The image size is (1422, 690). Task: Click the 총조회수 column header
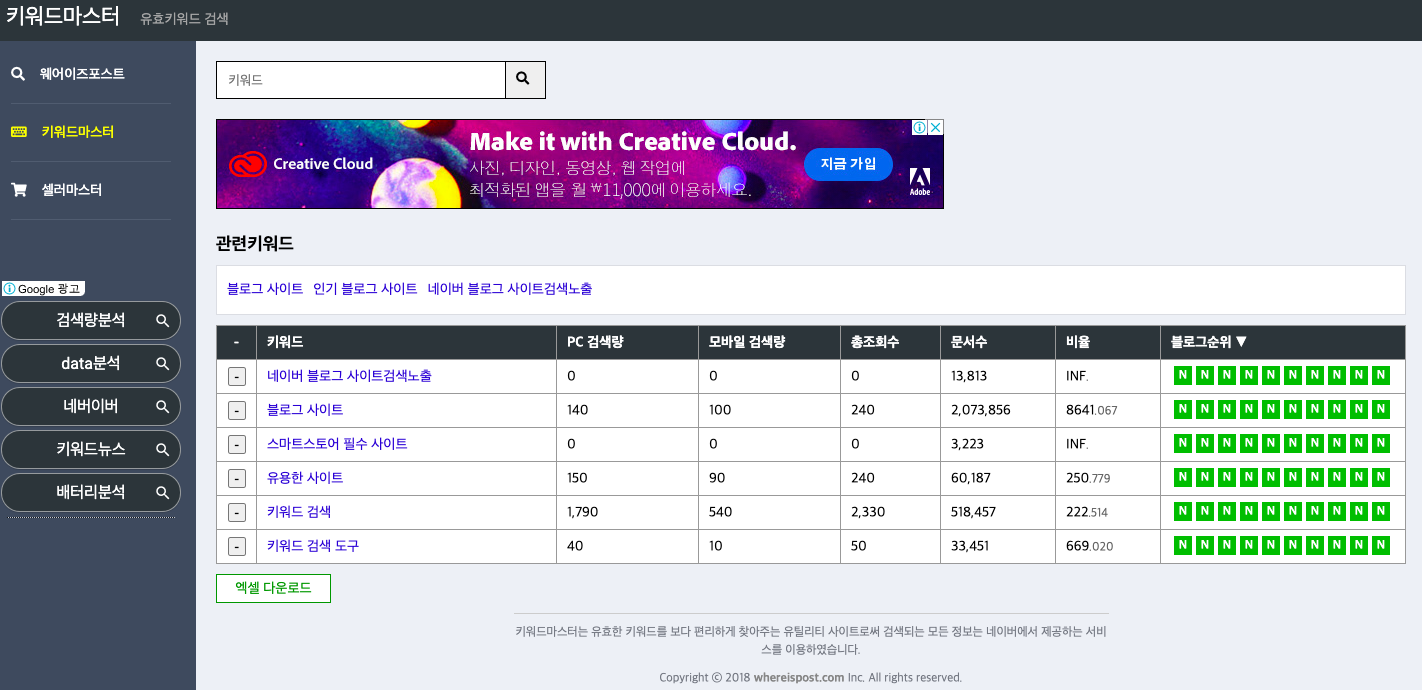(890, 342)
